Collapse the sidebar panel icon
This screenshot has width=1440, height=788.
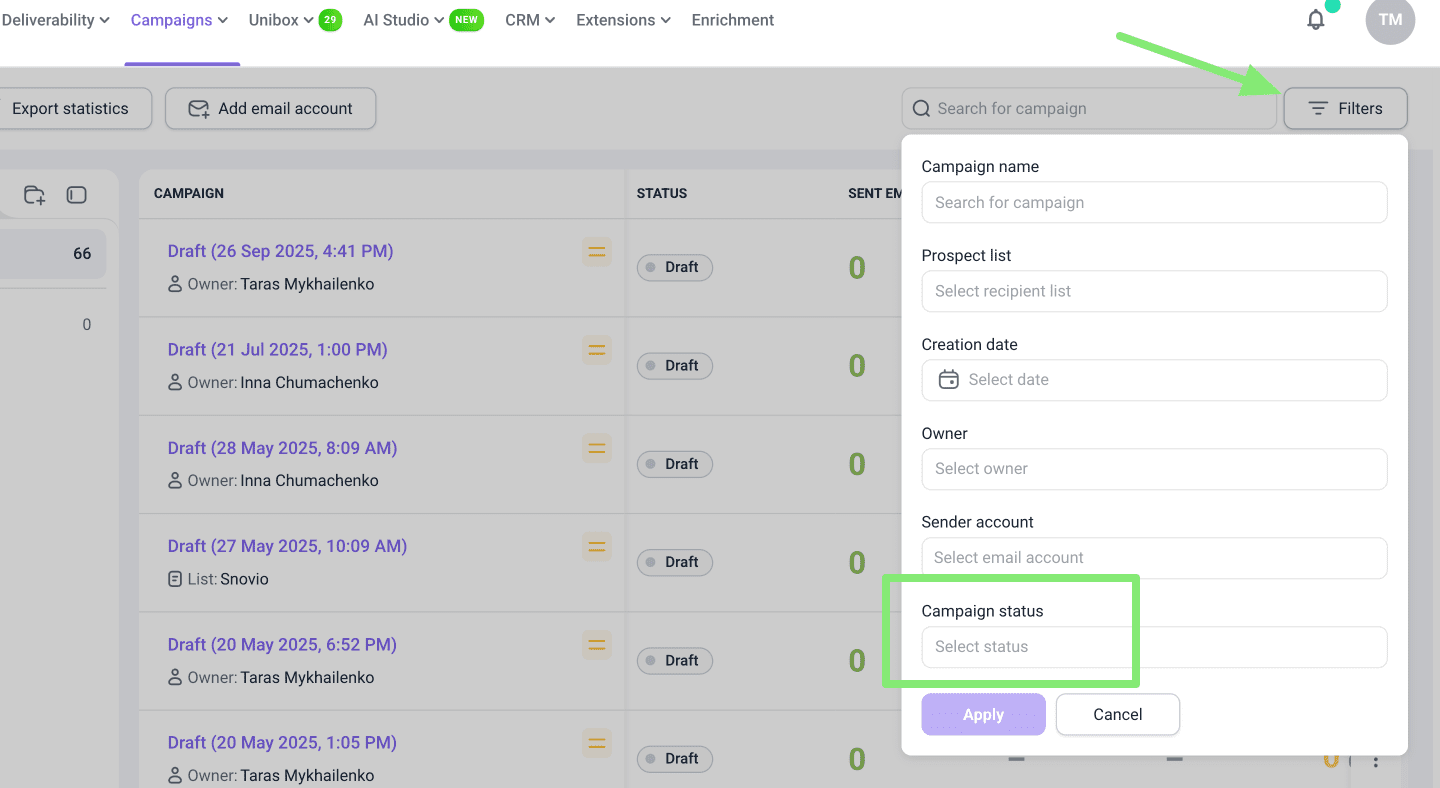click(77, 195)
